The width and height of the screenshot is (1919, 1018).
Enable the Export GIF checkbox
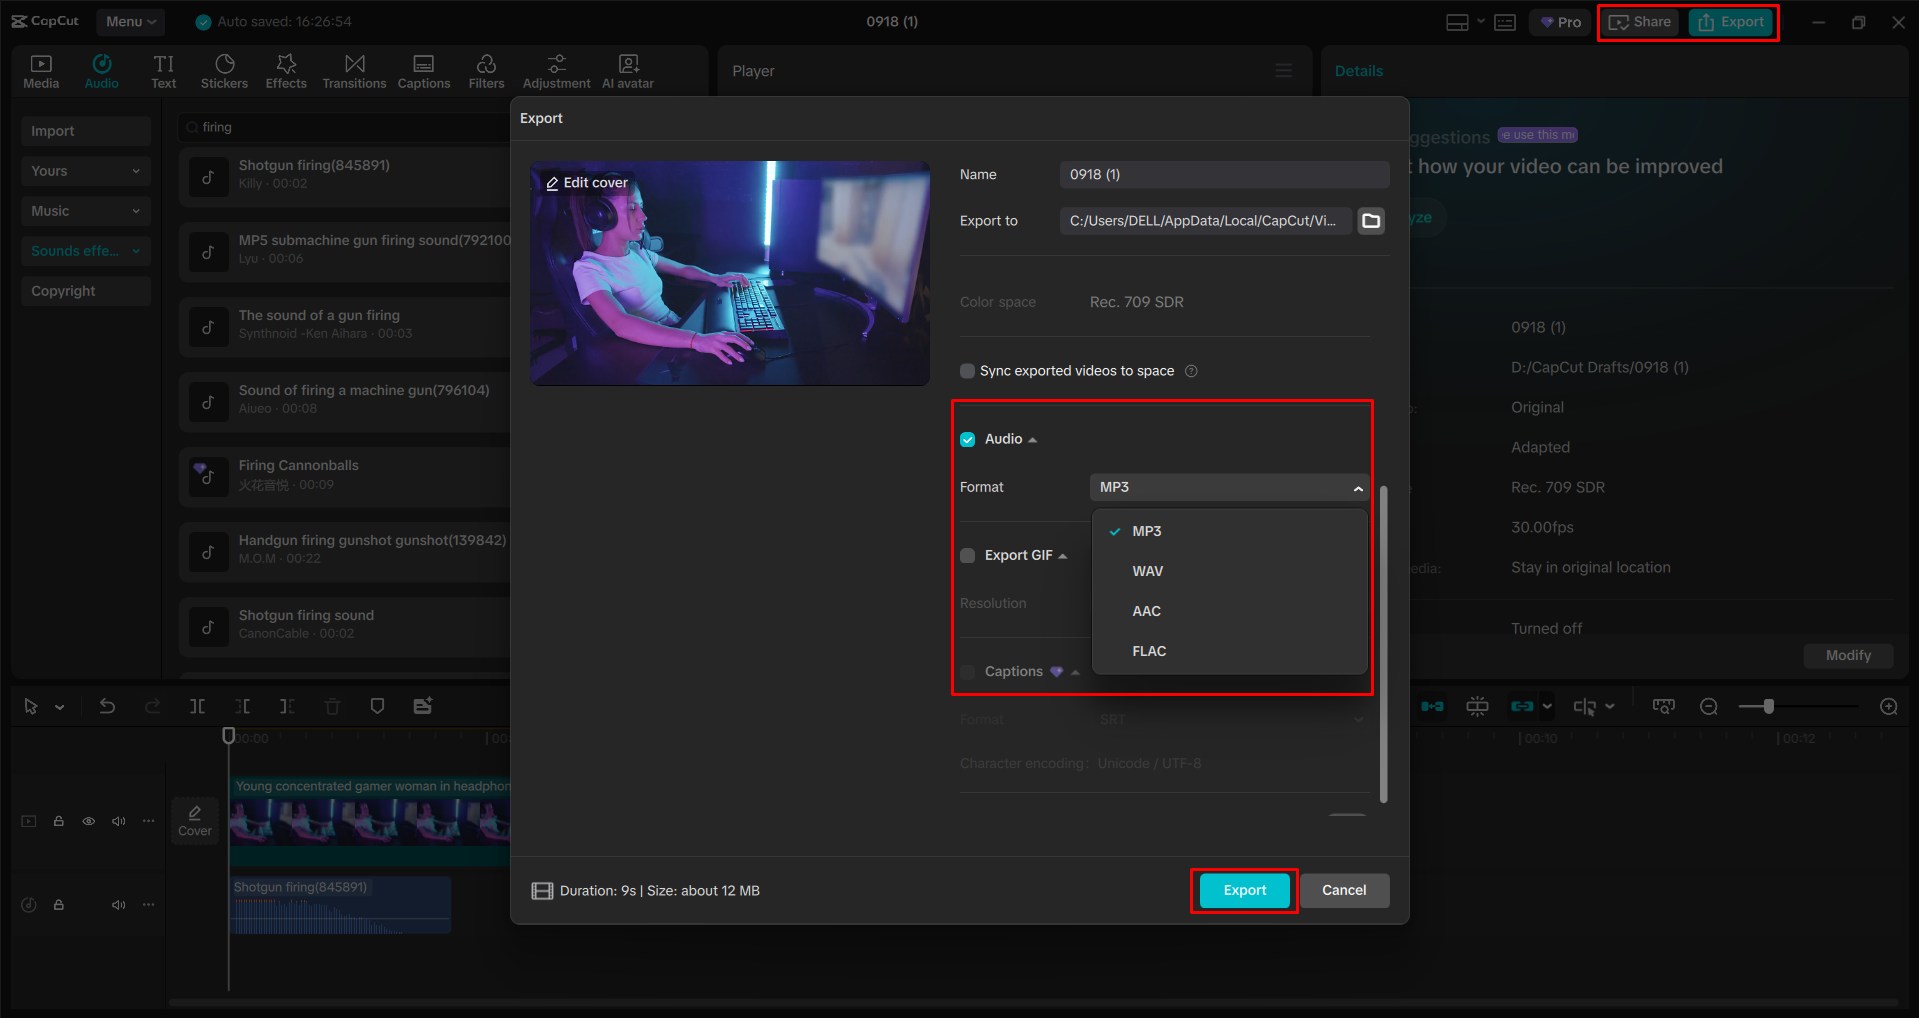tap(967, 555)
